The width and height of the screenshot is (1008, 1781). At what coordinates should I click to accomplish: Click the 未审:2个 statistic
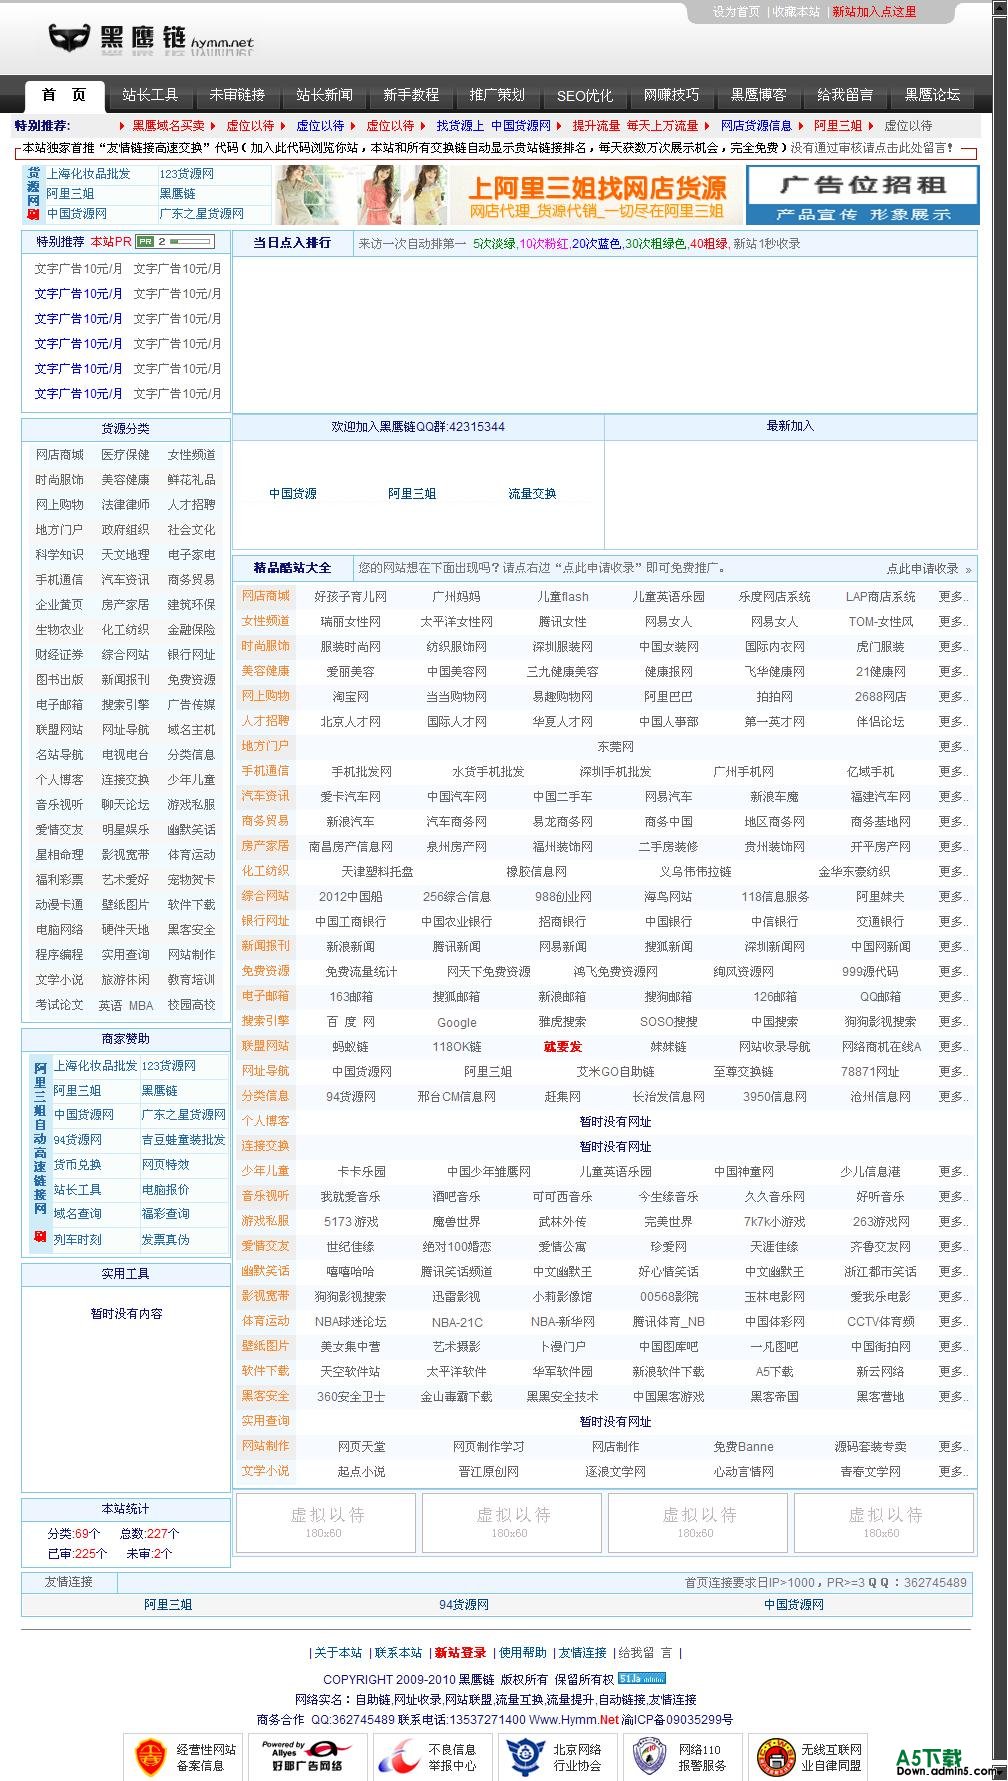[149, 1554]
